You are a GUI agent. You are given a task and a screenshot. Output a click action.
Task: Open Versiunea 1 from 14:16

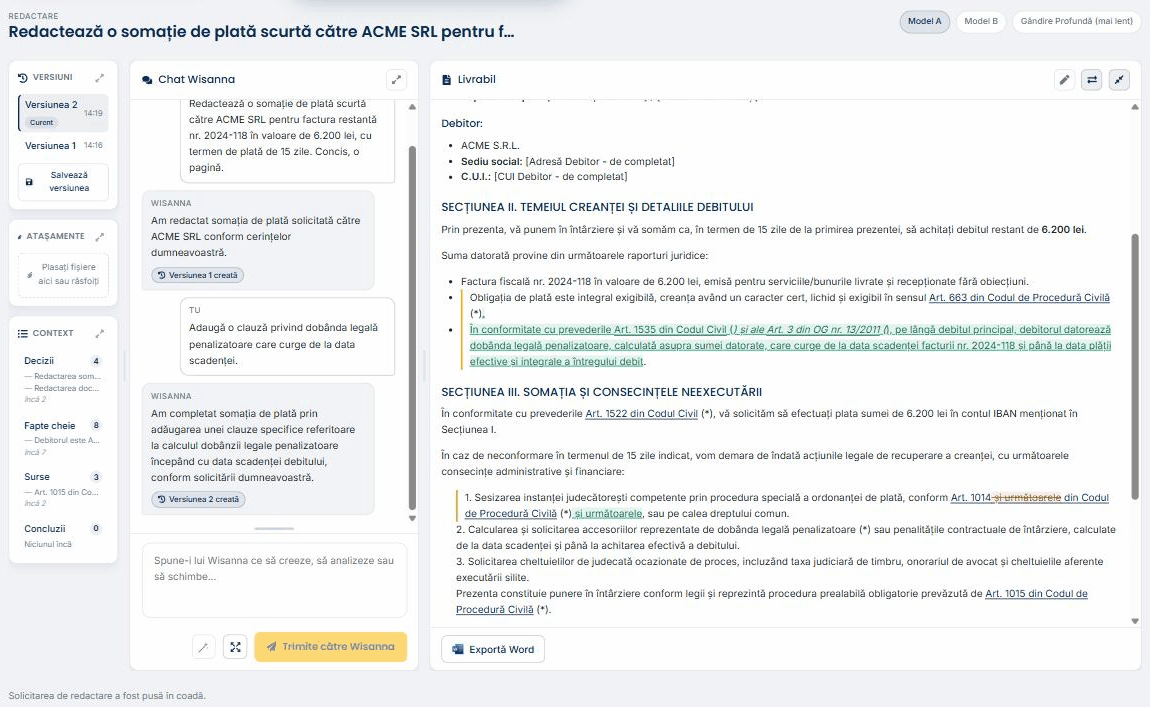(63, 145)
